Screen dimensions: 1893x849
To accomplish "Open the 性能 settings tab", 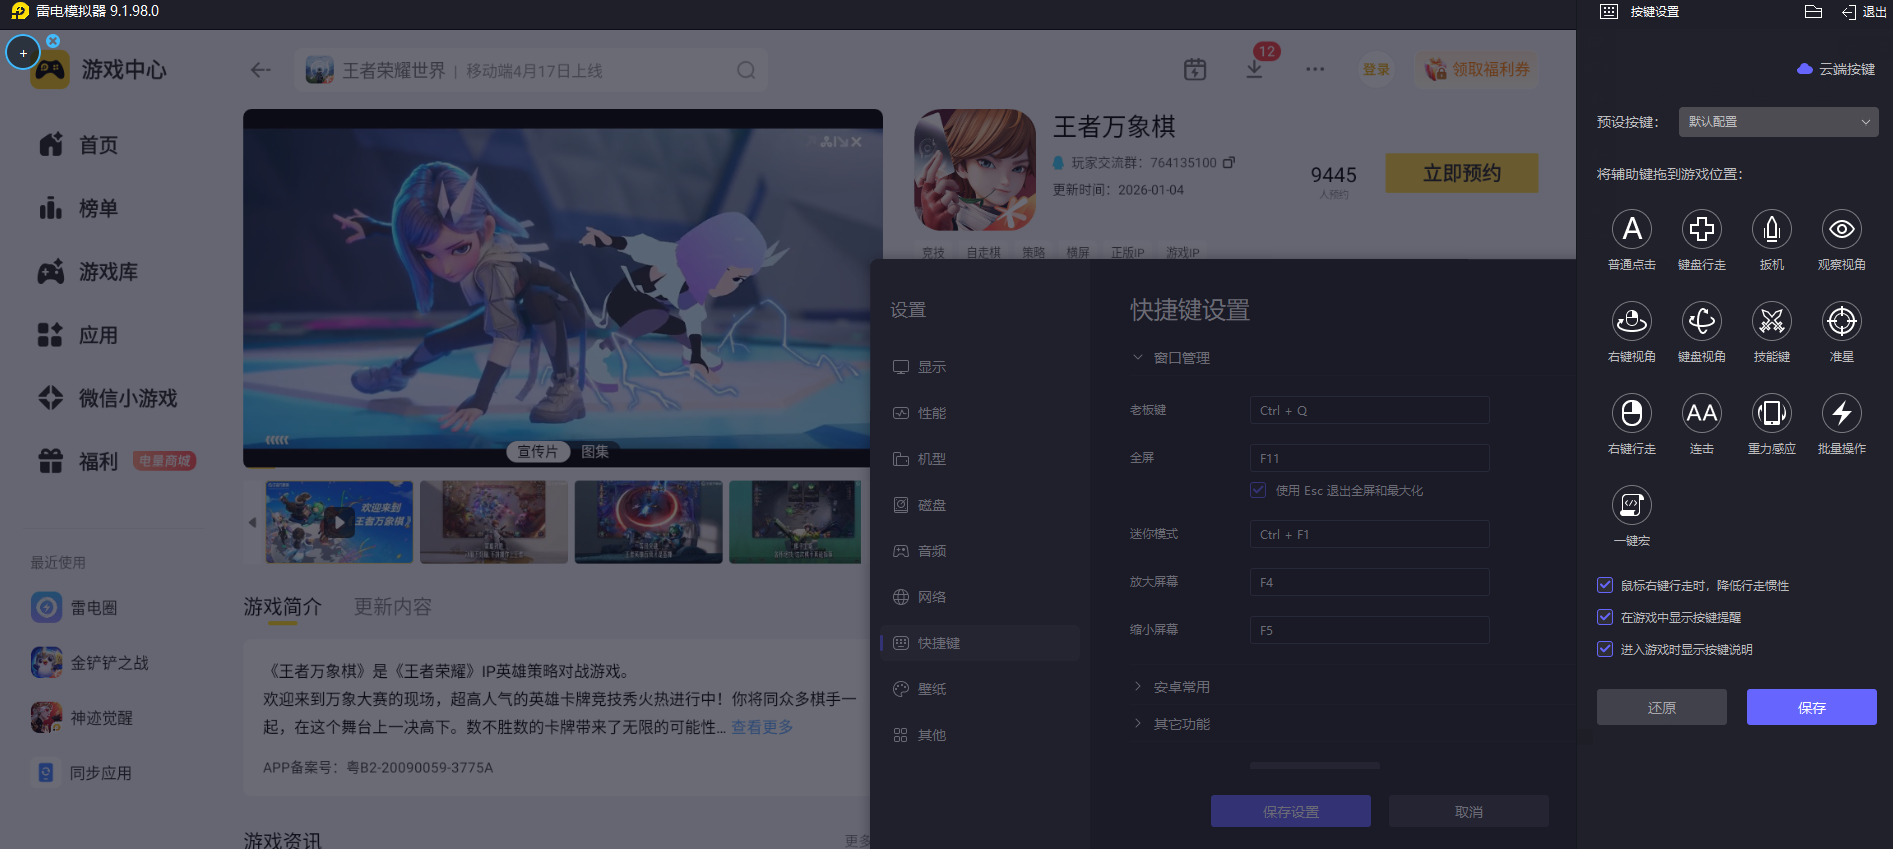I will [980, 413].
